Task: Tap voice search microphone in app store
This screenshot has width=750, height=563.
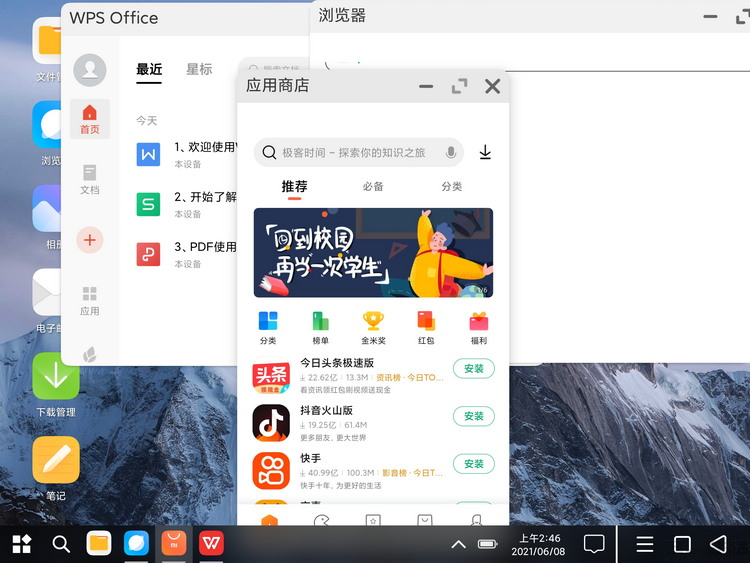Action: coord(451,153)
